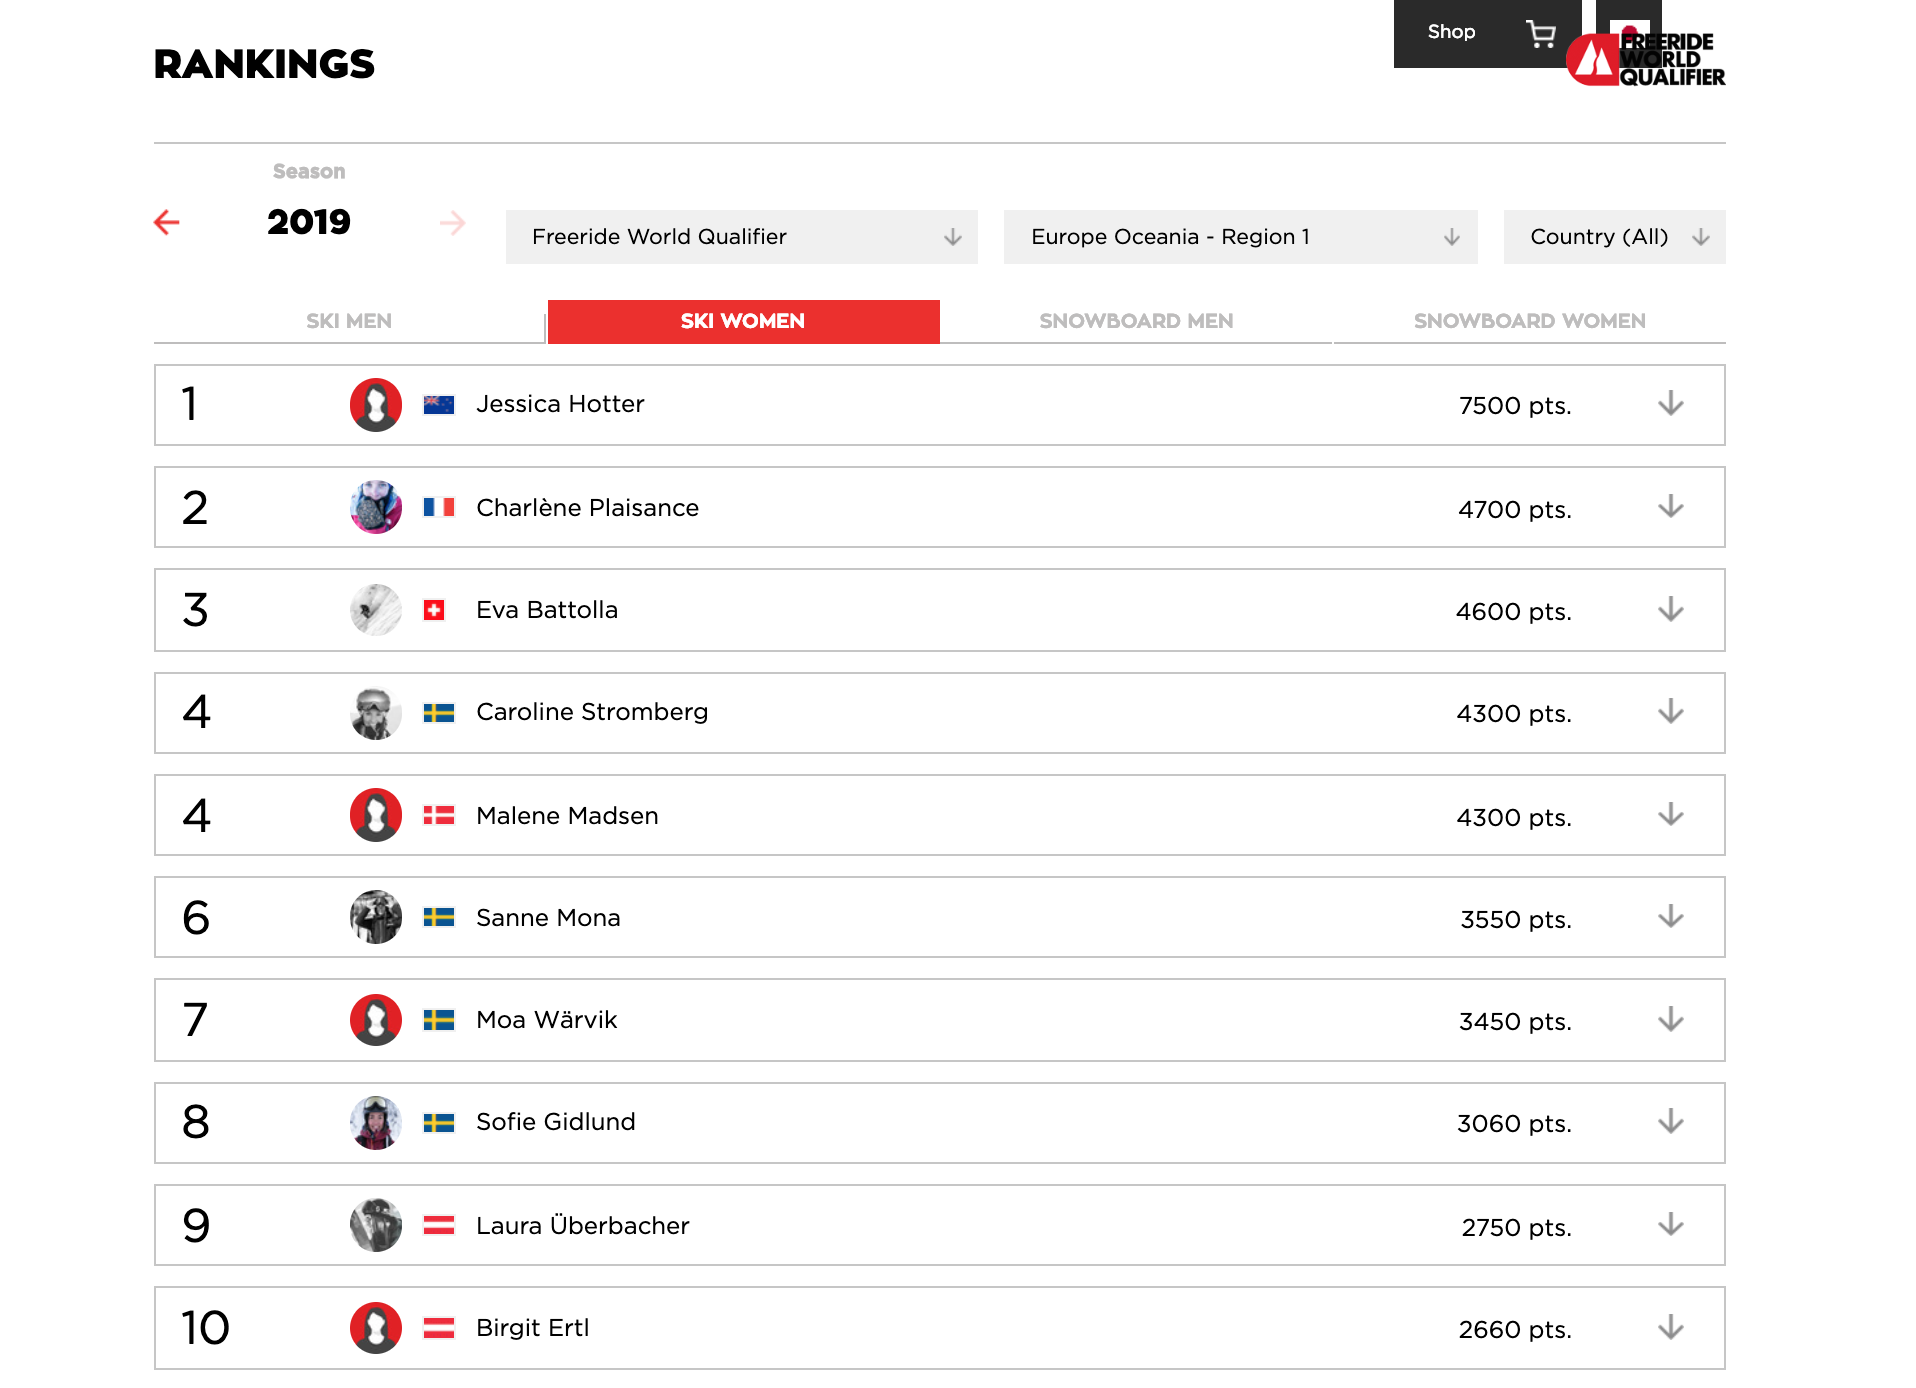The image size is (1916, 1388).
Task: Switch to the Snowboard Women tab
Action: (x=1529, y=321)
